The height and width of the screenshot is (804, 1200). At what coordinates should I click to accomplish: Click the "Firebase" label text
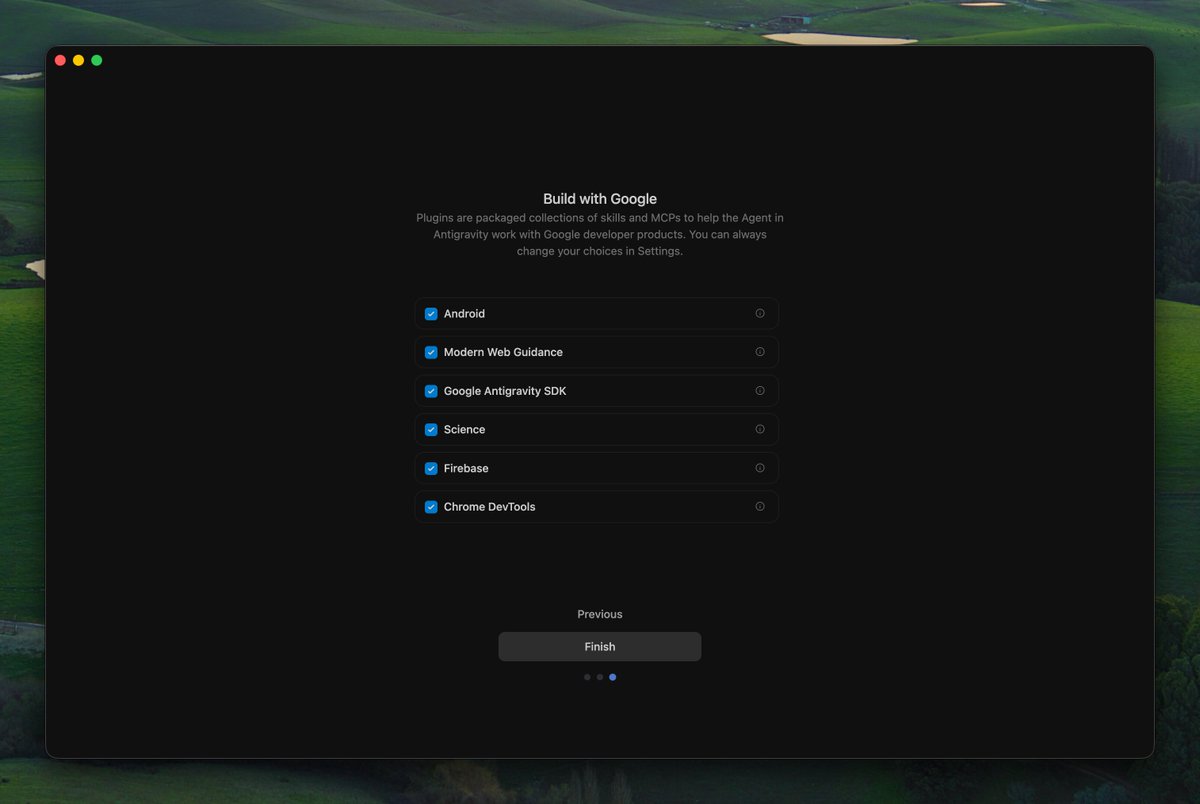(x=466, y=468)
